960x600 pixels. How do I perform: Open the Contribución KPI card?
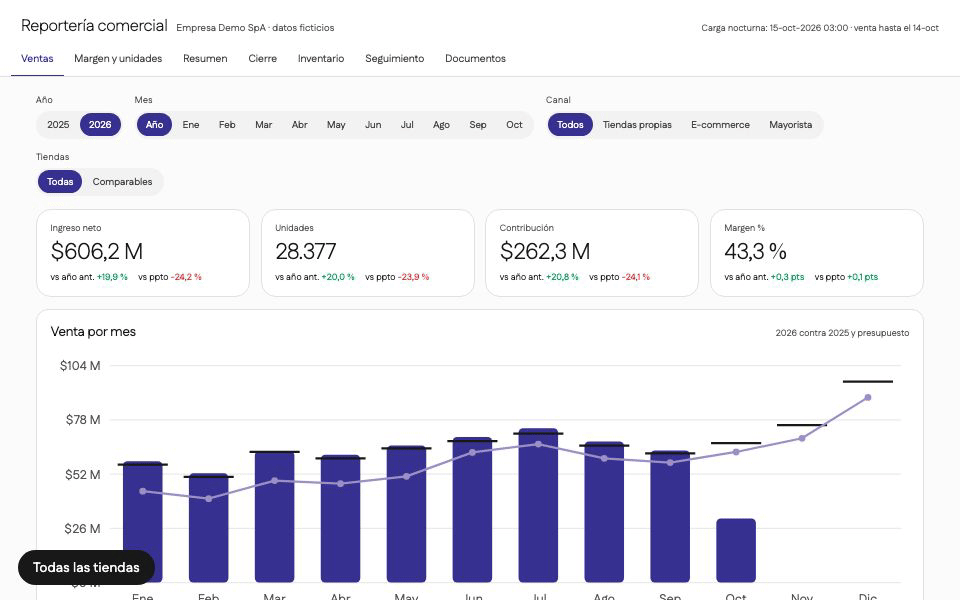point(592,253)
